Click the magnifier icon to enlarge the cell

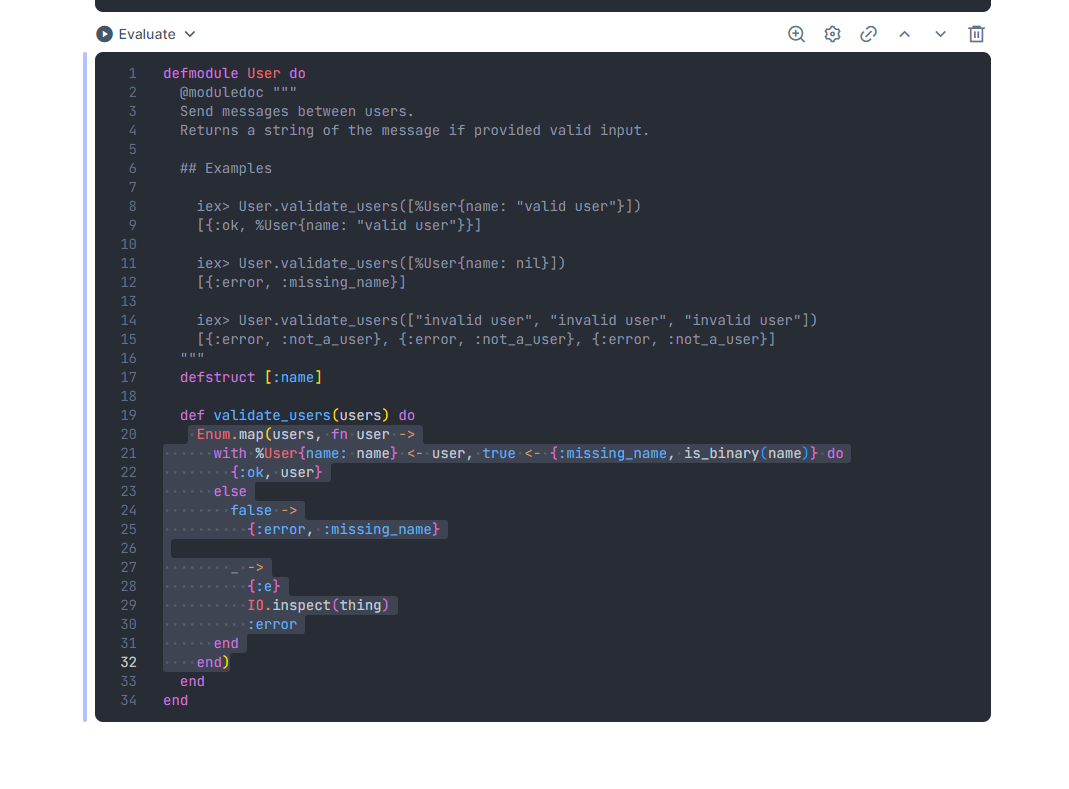pos(796,33)
